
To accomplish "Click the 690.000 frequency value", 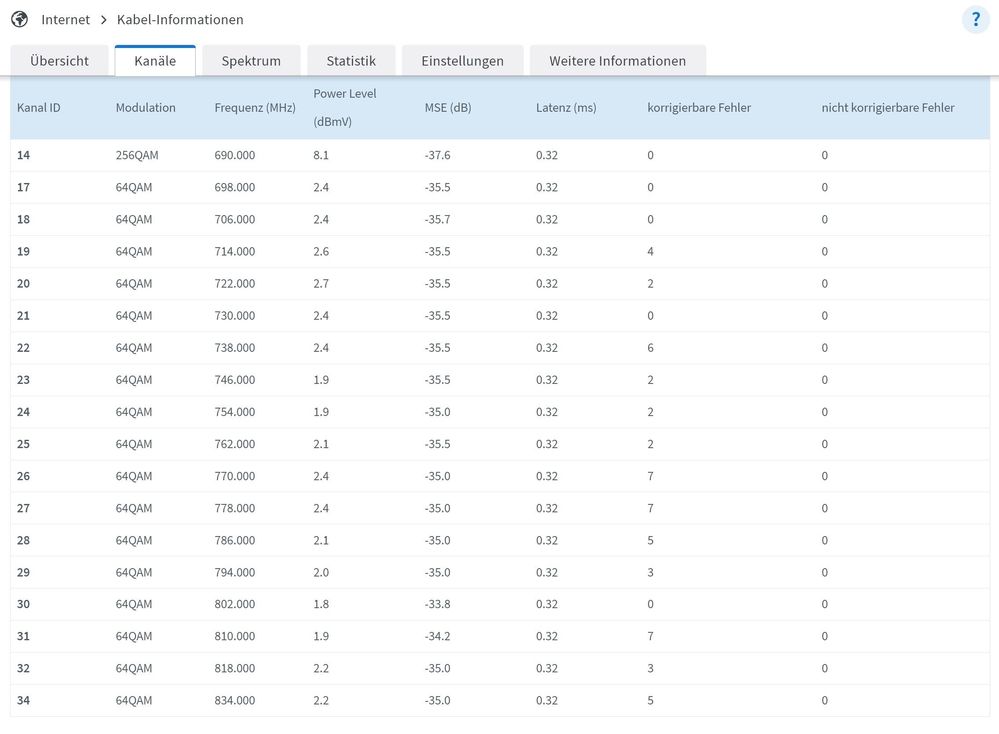I will click(234, 155).
